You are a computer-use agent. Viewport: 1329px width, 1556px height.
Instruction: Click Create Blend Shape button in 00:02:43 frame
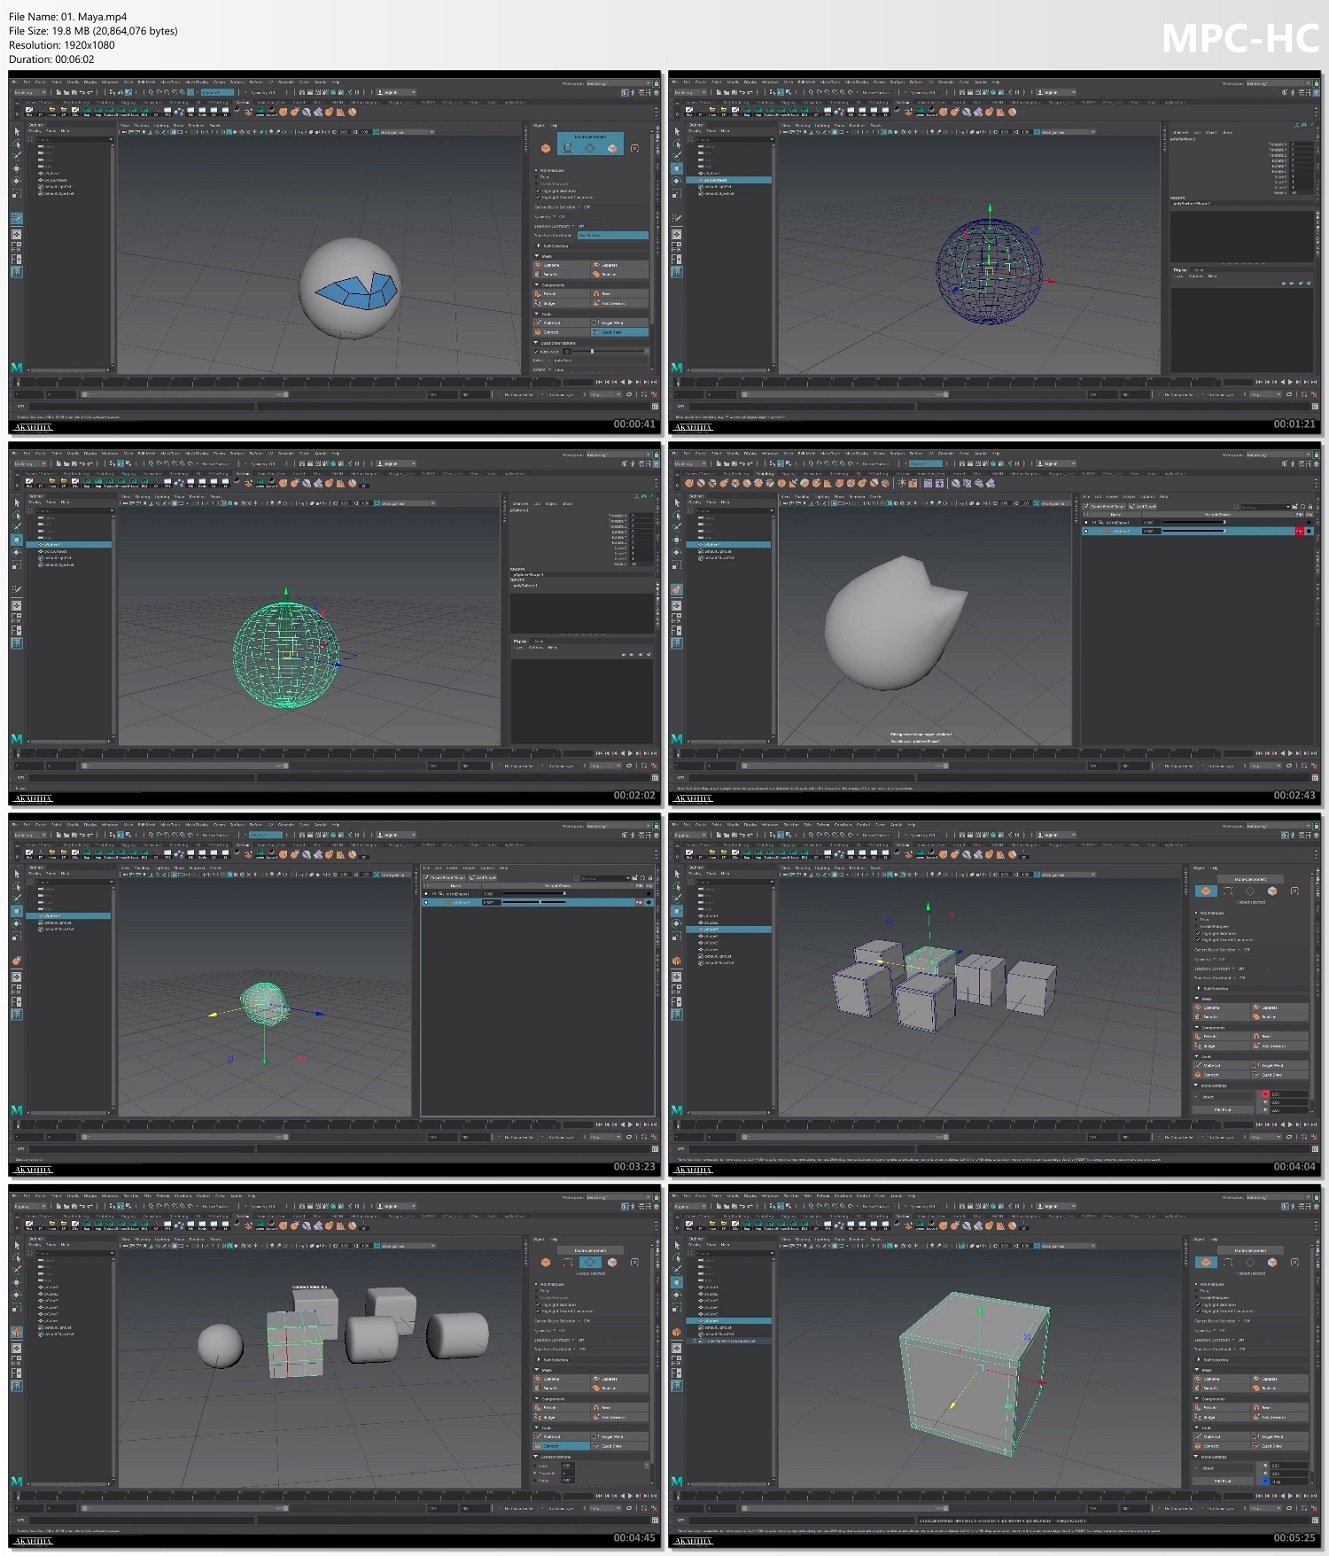1105,506
